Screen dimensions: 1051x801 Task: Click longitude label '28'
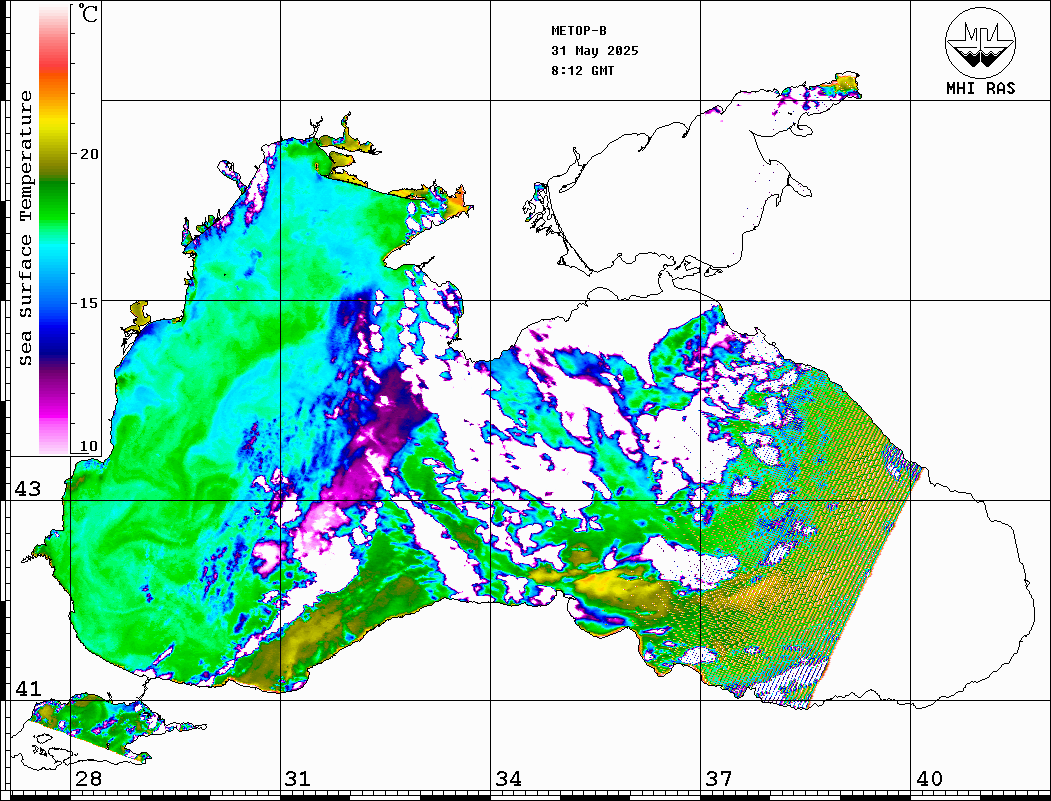pos(88,778)
